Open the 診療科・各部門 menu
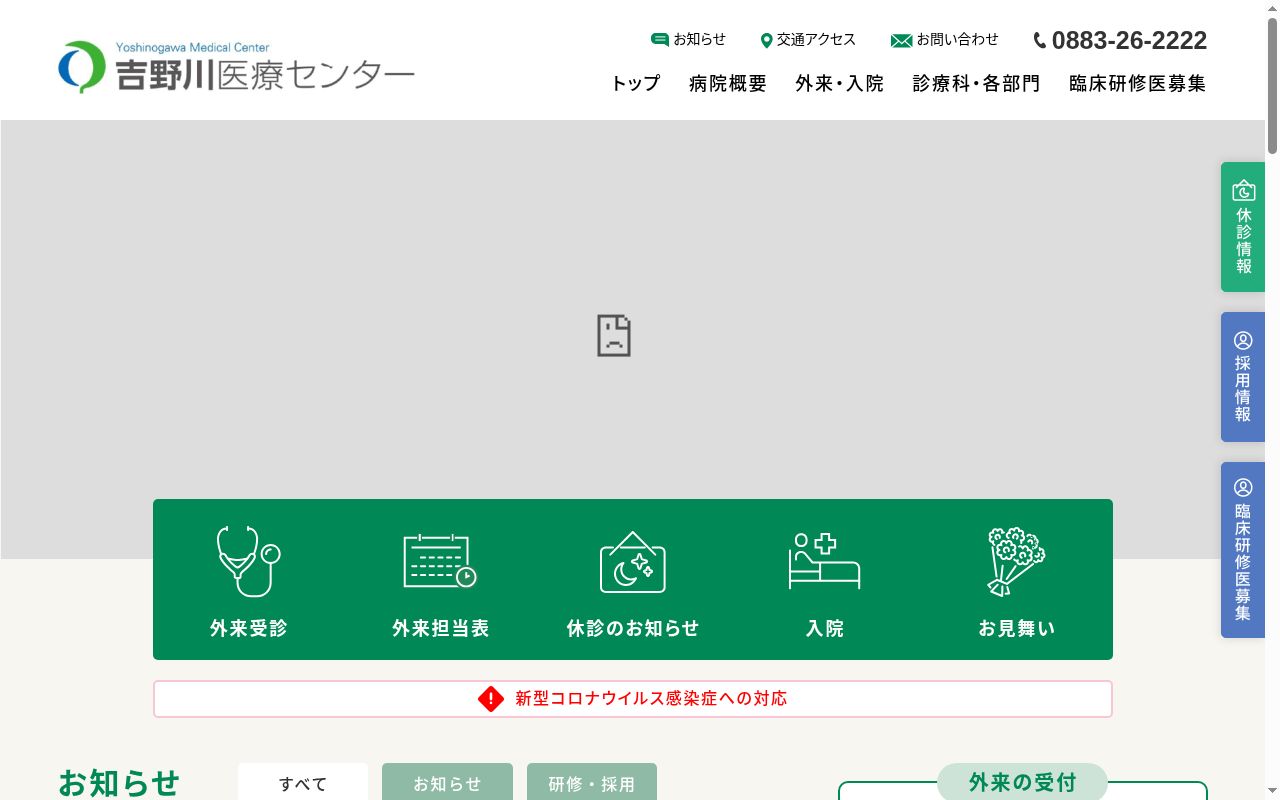The image size is (1280, 800). coord(976,84)
